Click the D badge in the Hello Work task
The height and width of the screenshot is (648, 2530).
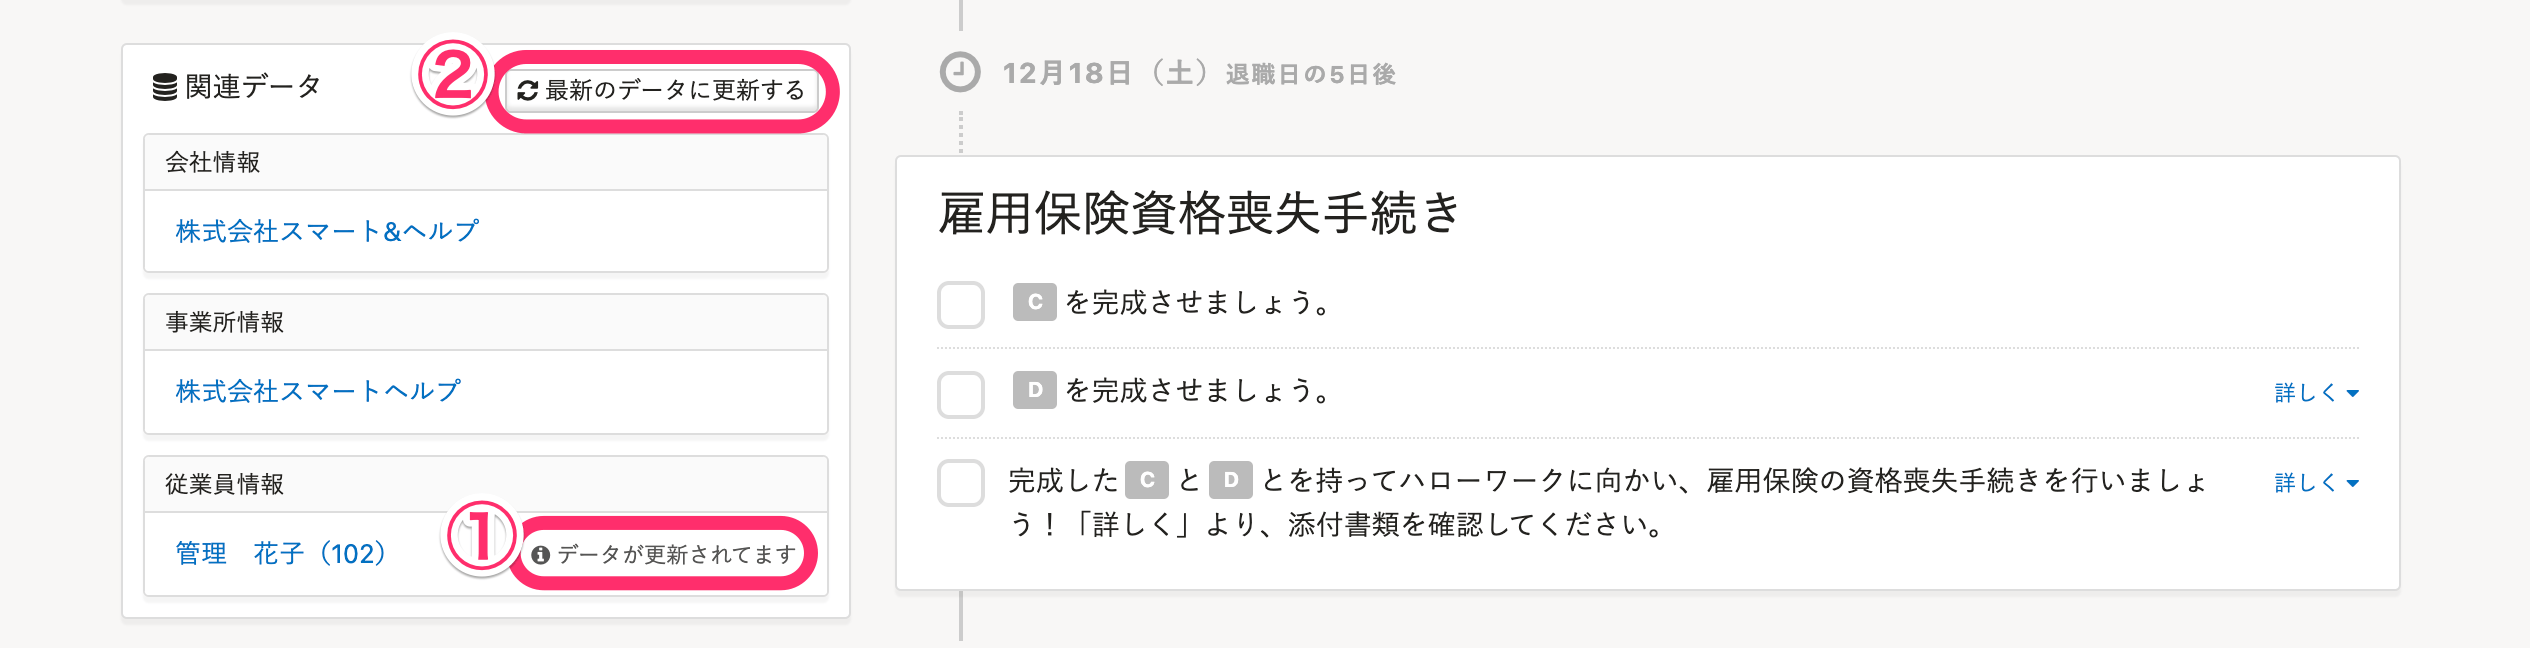[1231, 480]
